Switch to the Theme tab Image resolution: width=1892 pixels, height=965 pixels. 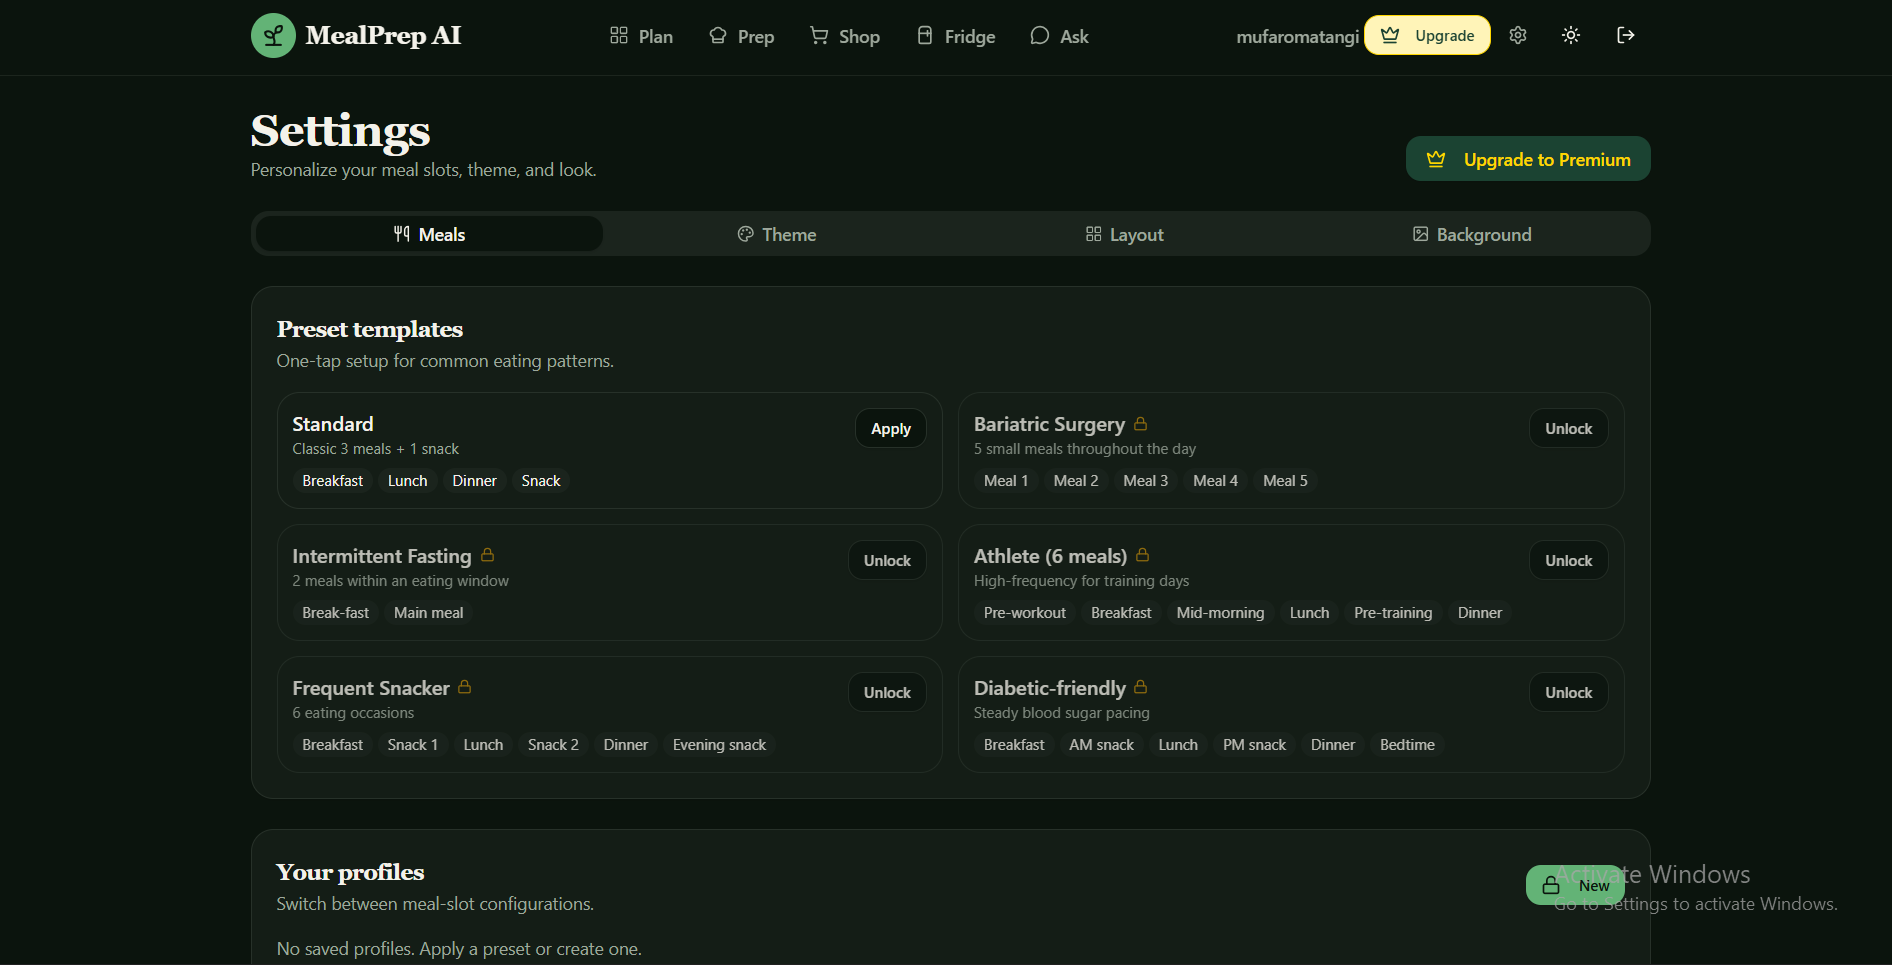777,234
